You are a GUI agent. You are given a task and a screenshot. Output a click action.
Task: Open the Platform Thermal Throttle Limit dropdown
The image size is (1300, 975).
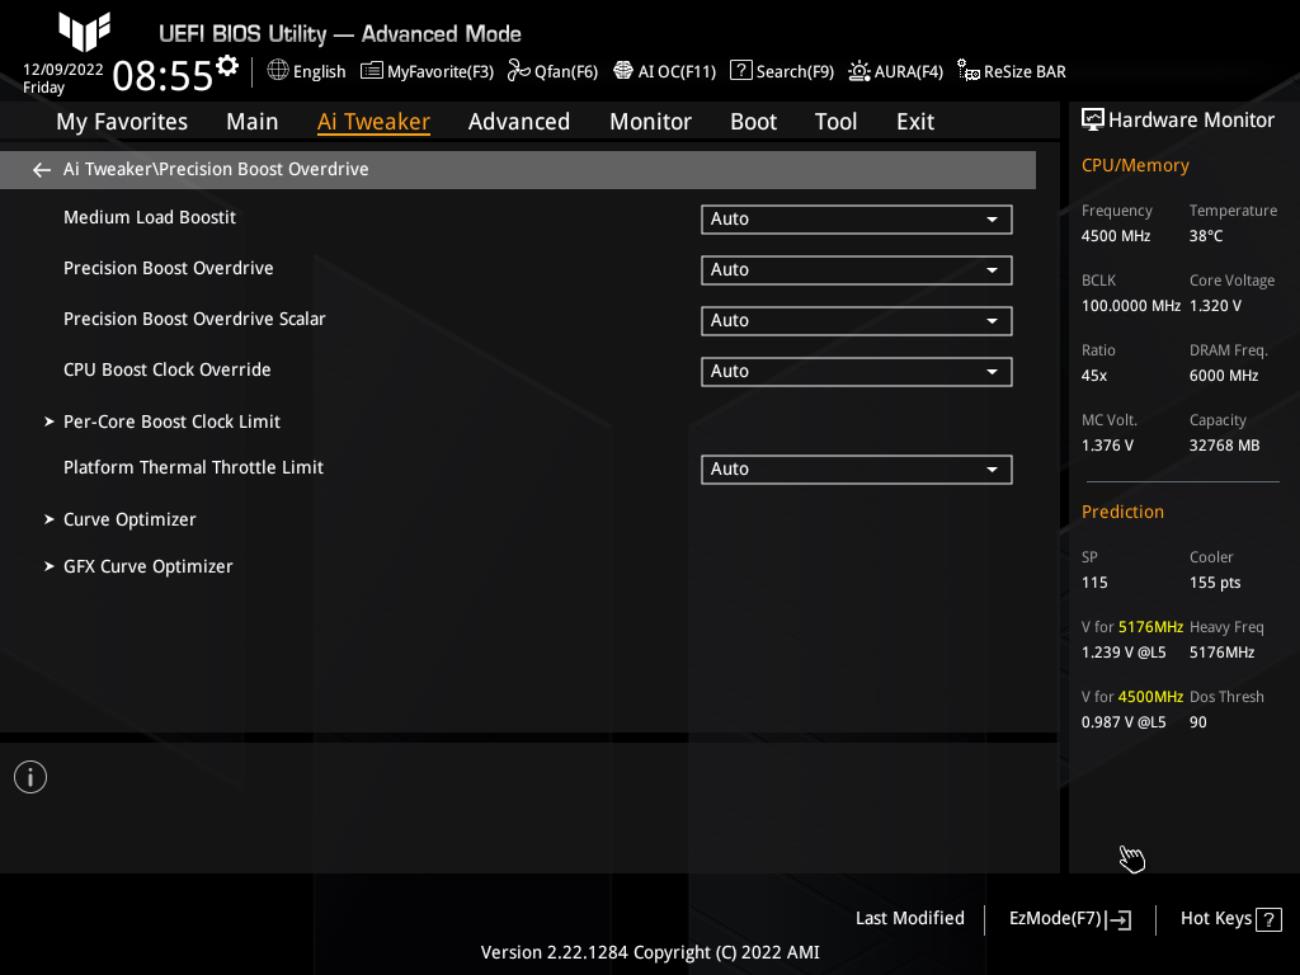(x=856, y=470)
